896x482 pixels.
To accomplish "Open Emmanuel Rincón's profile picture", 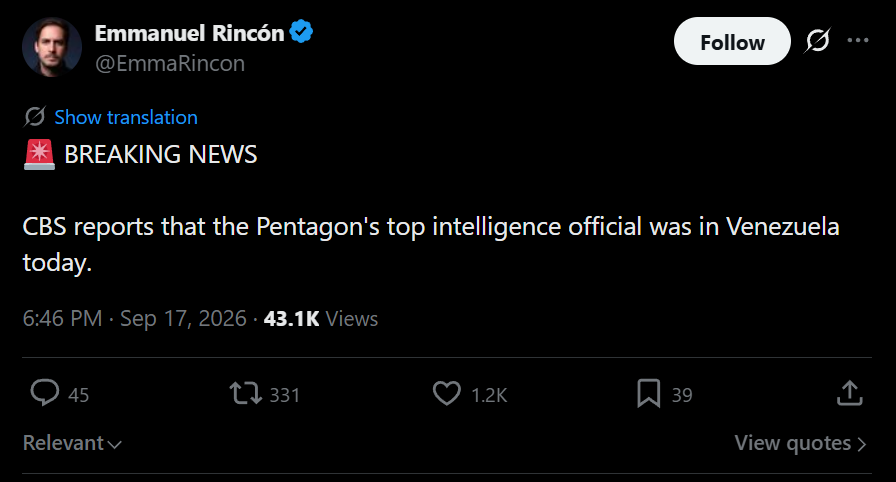I will (51, 47).
